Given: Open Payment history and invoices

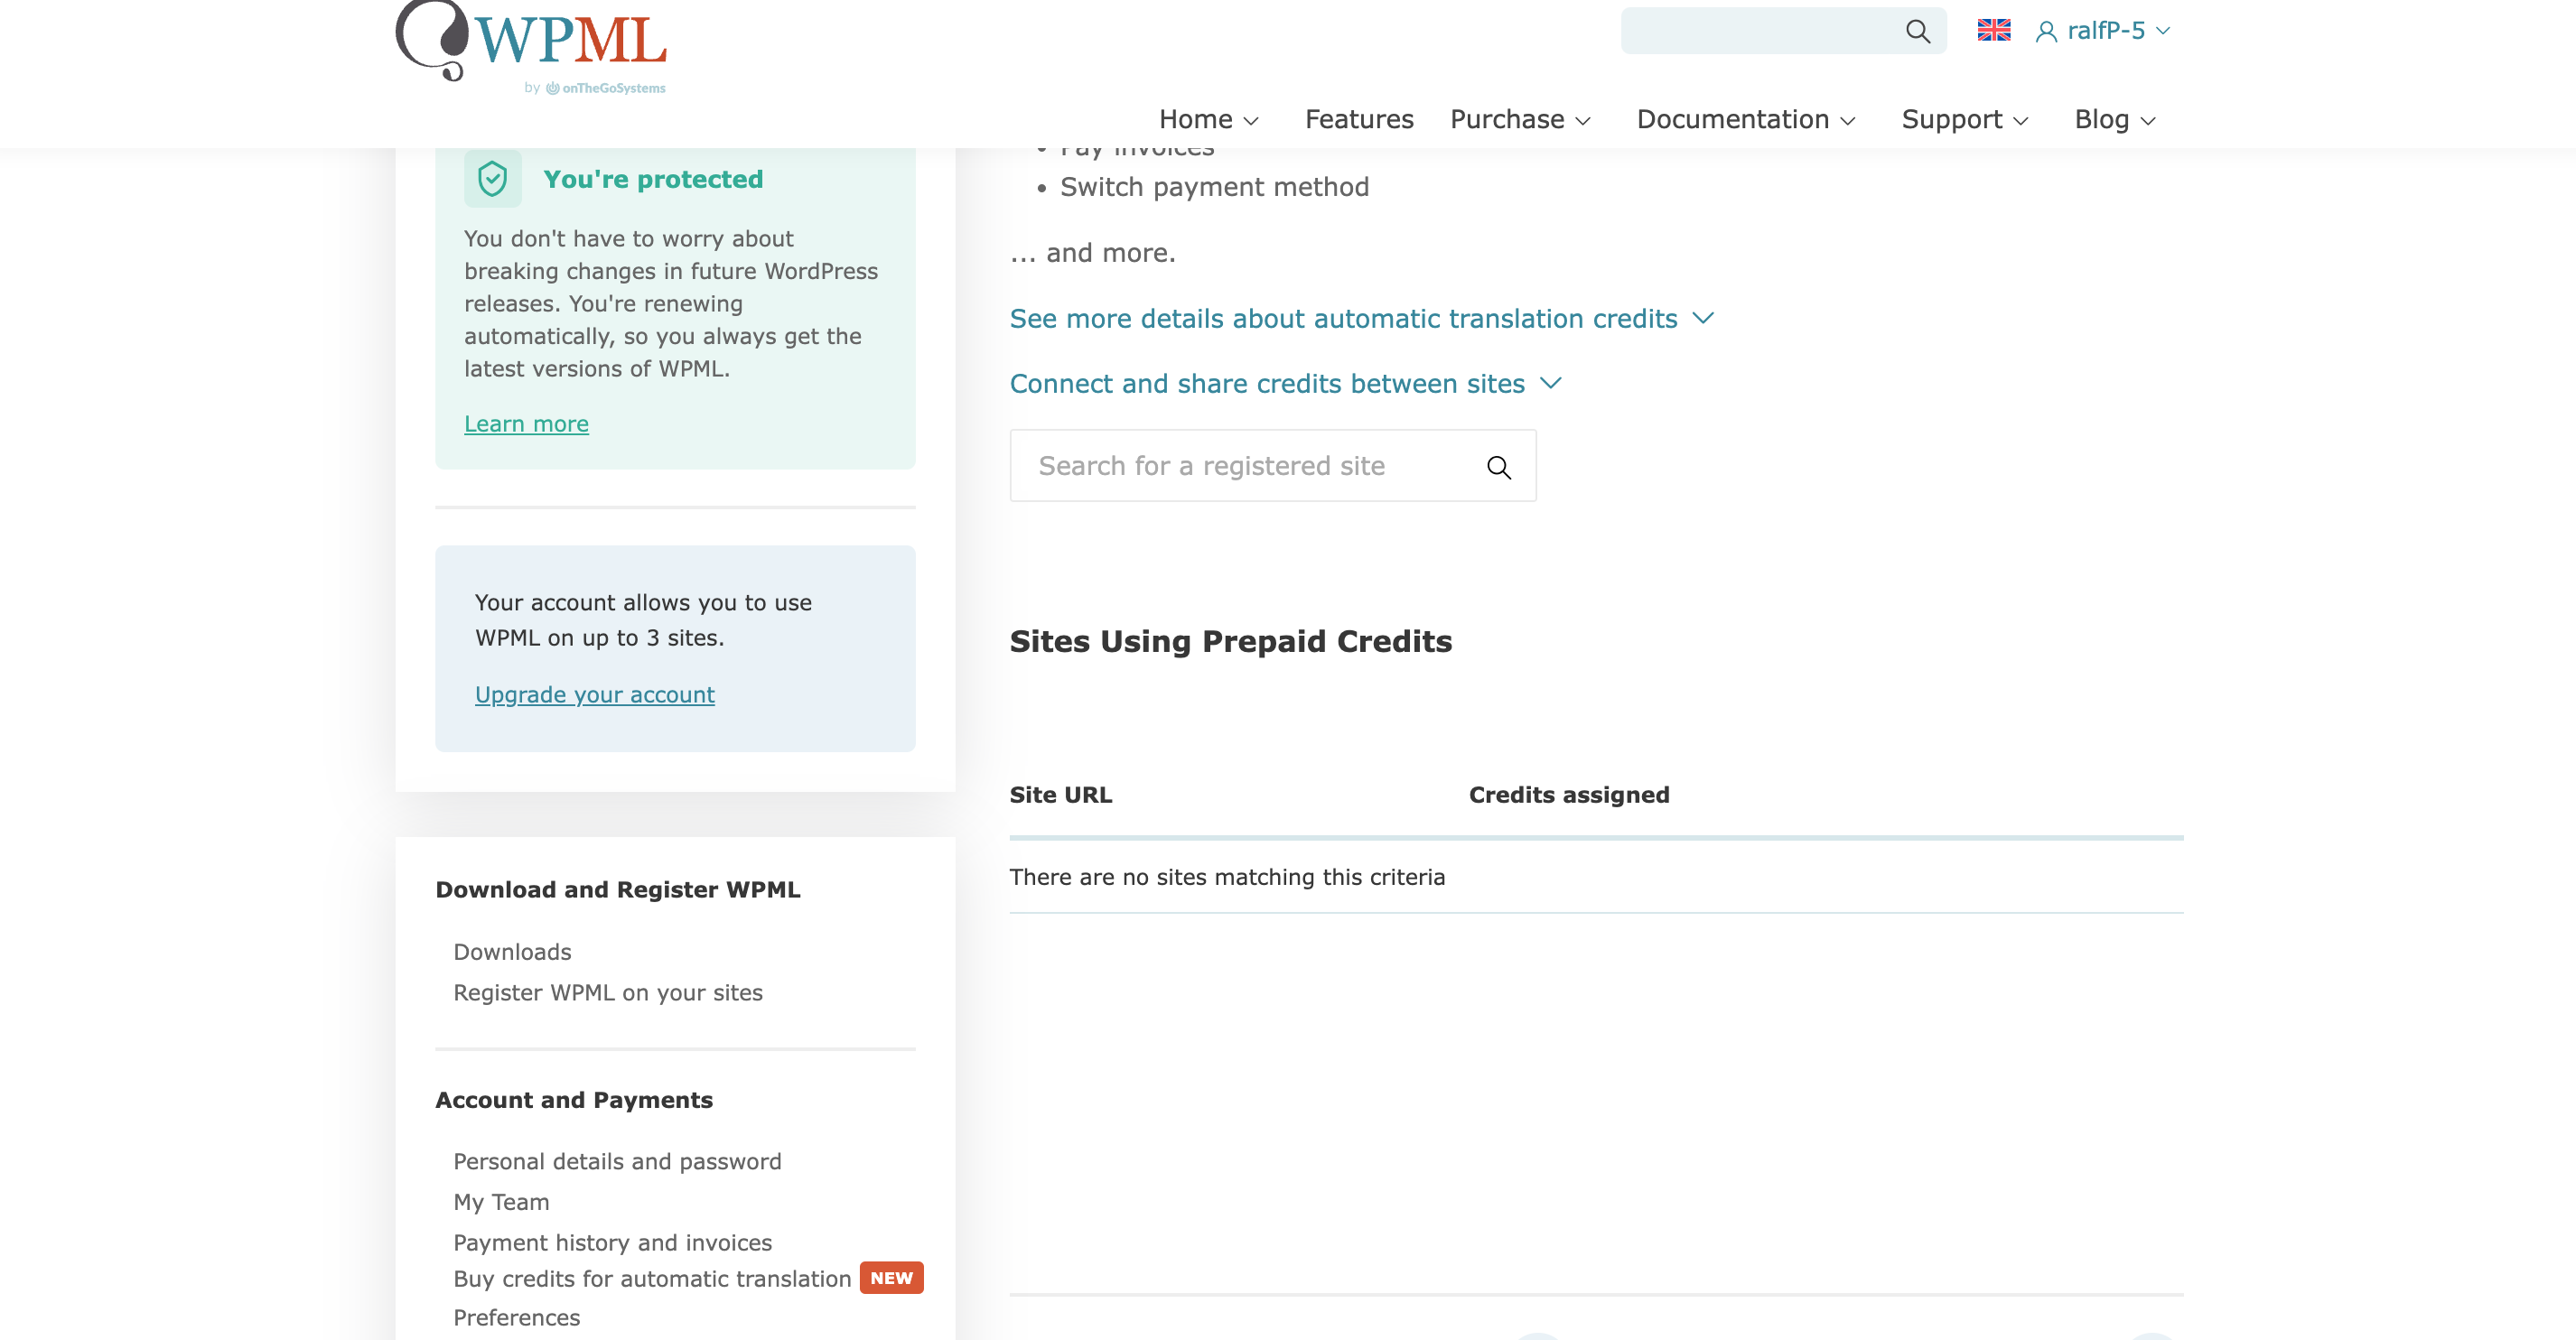Looking at the screenshot, I should pos(612,1243).
